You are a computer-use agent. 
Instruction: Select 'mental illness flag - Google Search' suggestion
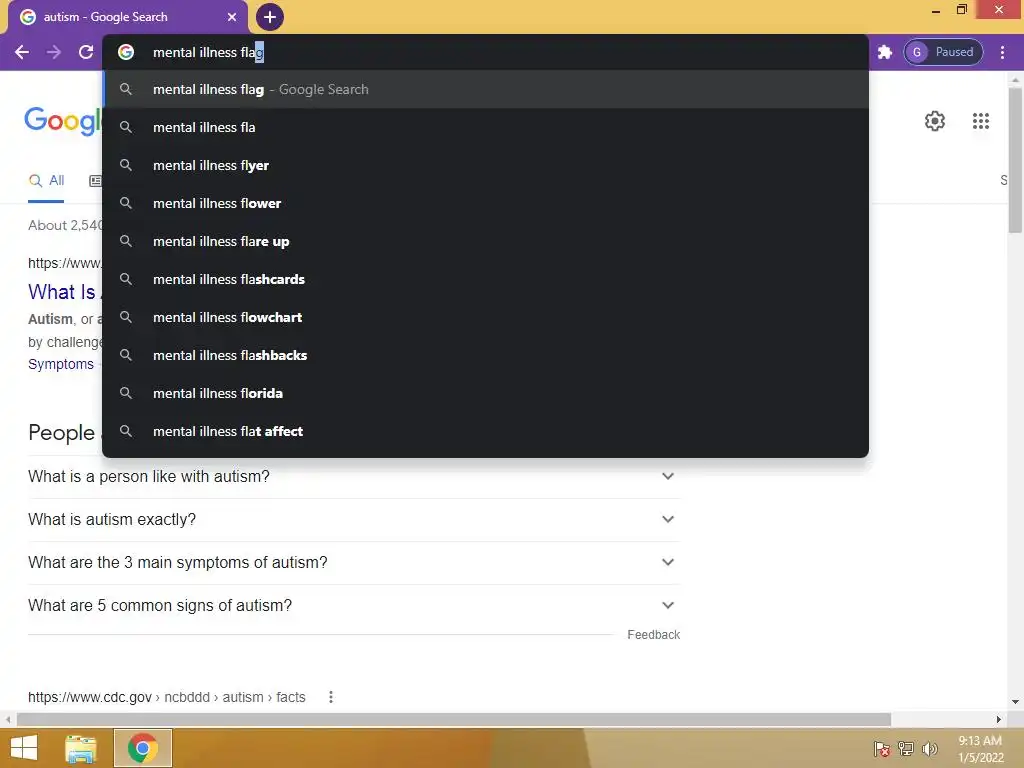tap(486, 89)
